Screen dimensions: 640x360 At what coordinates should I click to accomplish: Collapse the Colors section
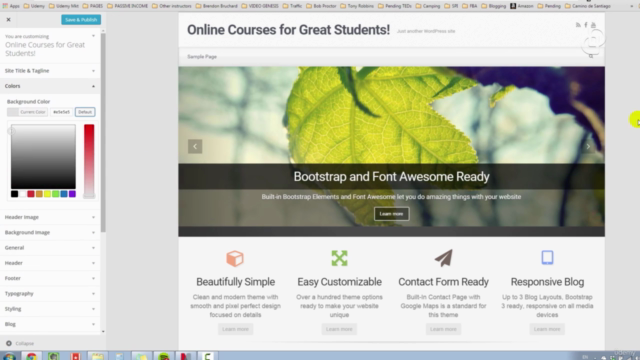[50, 86]
